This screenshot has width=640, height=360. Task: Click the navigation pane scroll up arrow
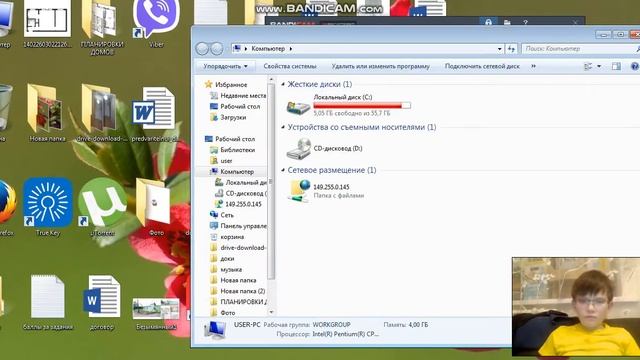pyautogui.click(x=271, y=80)
